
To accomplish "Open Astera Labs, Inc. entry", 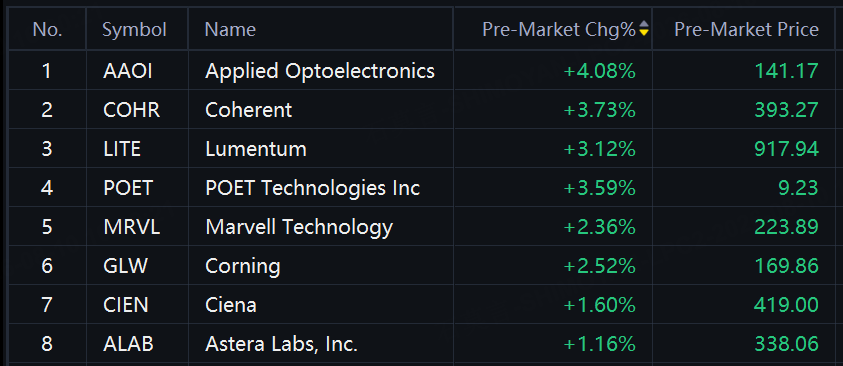I will [281, 344].
